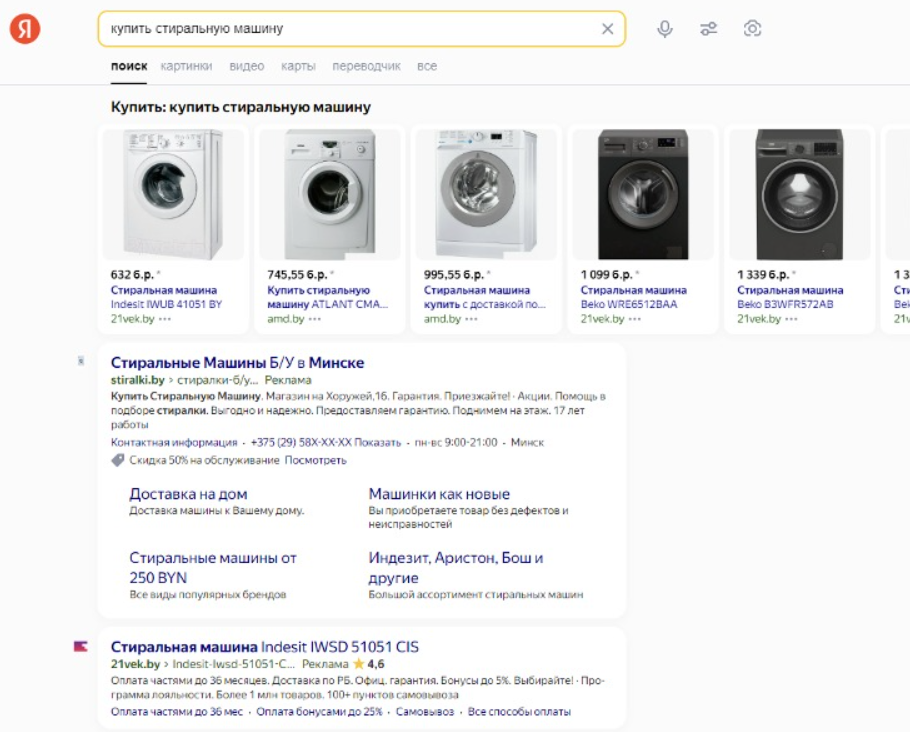
Task: Click the search input field
Action: (350, 29)
